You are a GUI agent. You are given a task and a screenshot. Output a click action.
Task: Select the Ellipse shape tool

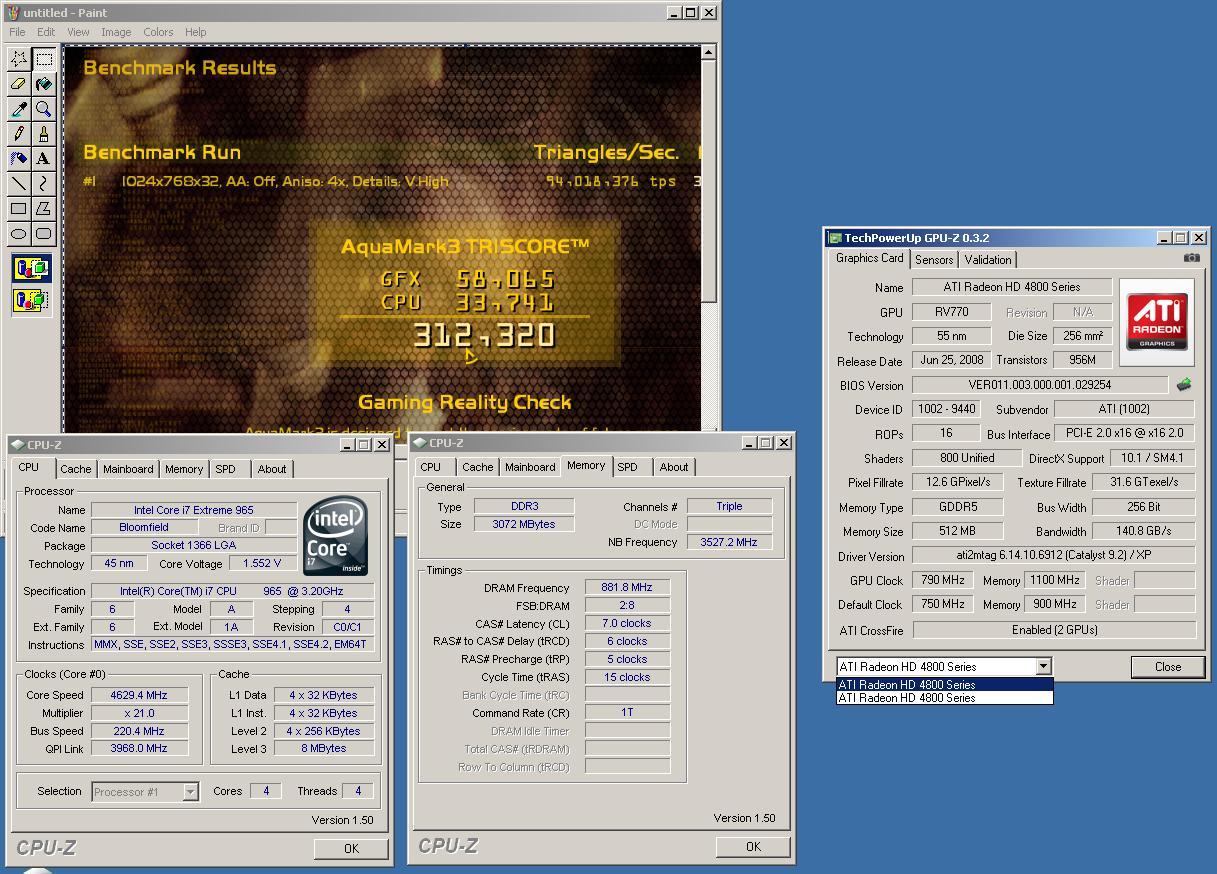[19, 234]
